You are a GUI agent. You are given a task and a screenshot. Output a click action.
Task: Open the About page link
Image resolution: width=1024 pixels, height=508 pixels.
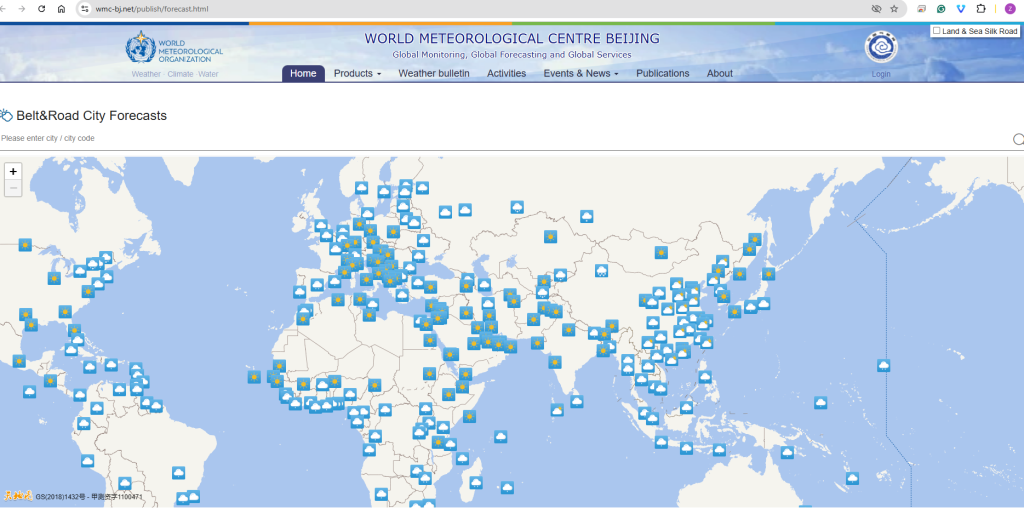coord(719,73)
